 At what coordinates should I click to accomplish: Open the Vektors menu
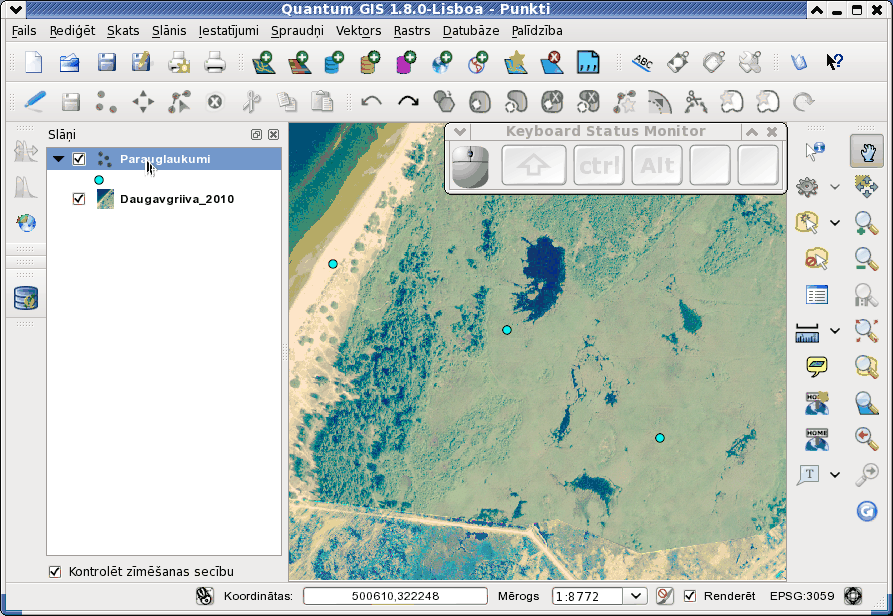[x=358, y=31]
